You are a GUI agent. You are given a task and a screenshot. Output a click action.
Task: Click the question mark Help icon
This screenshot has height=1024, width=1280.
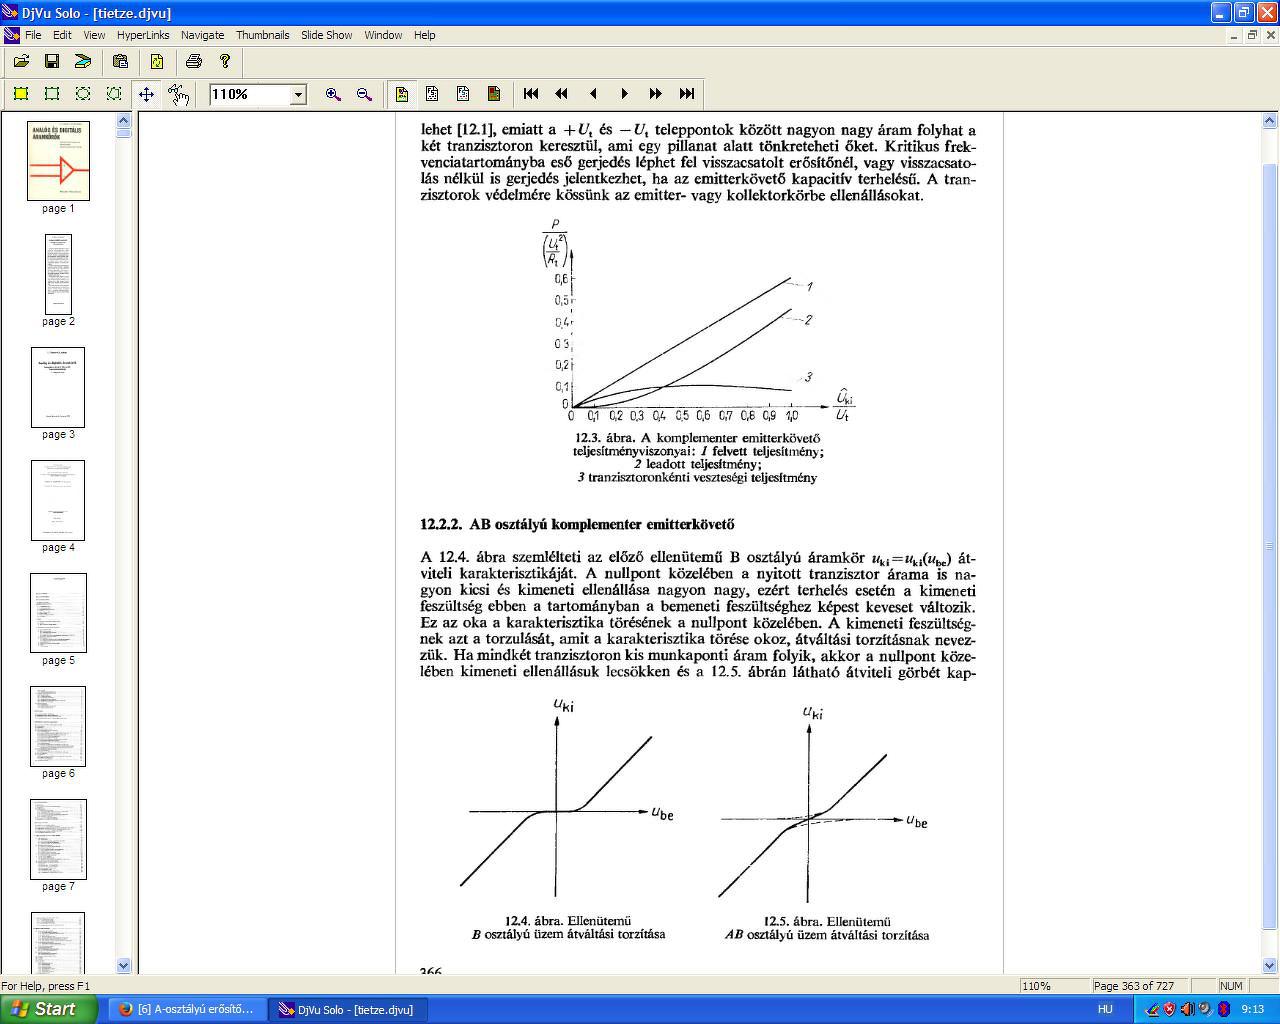[225, 62]
